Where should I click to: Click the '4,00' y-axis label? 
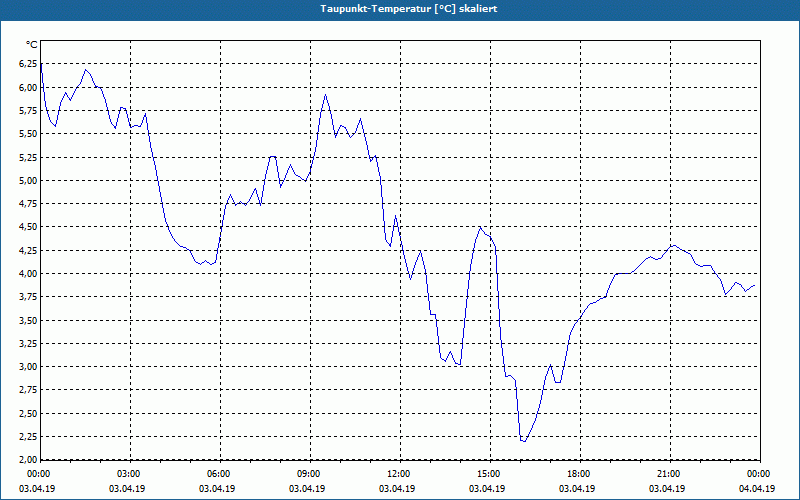(x=28, y=273)
